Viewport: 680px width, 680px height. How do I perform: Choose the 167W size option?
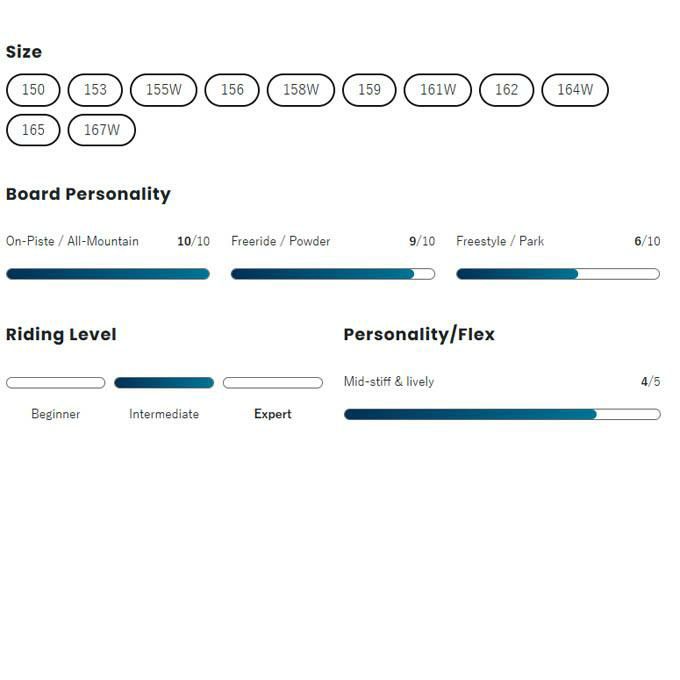click(x=102, y=130)
